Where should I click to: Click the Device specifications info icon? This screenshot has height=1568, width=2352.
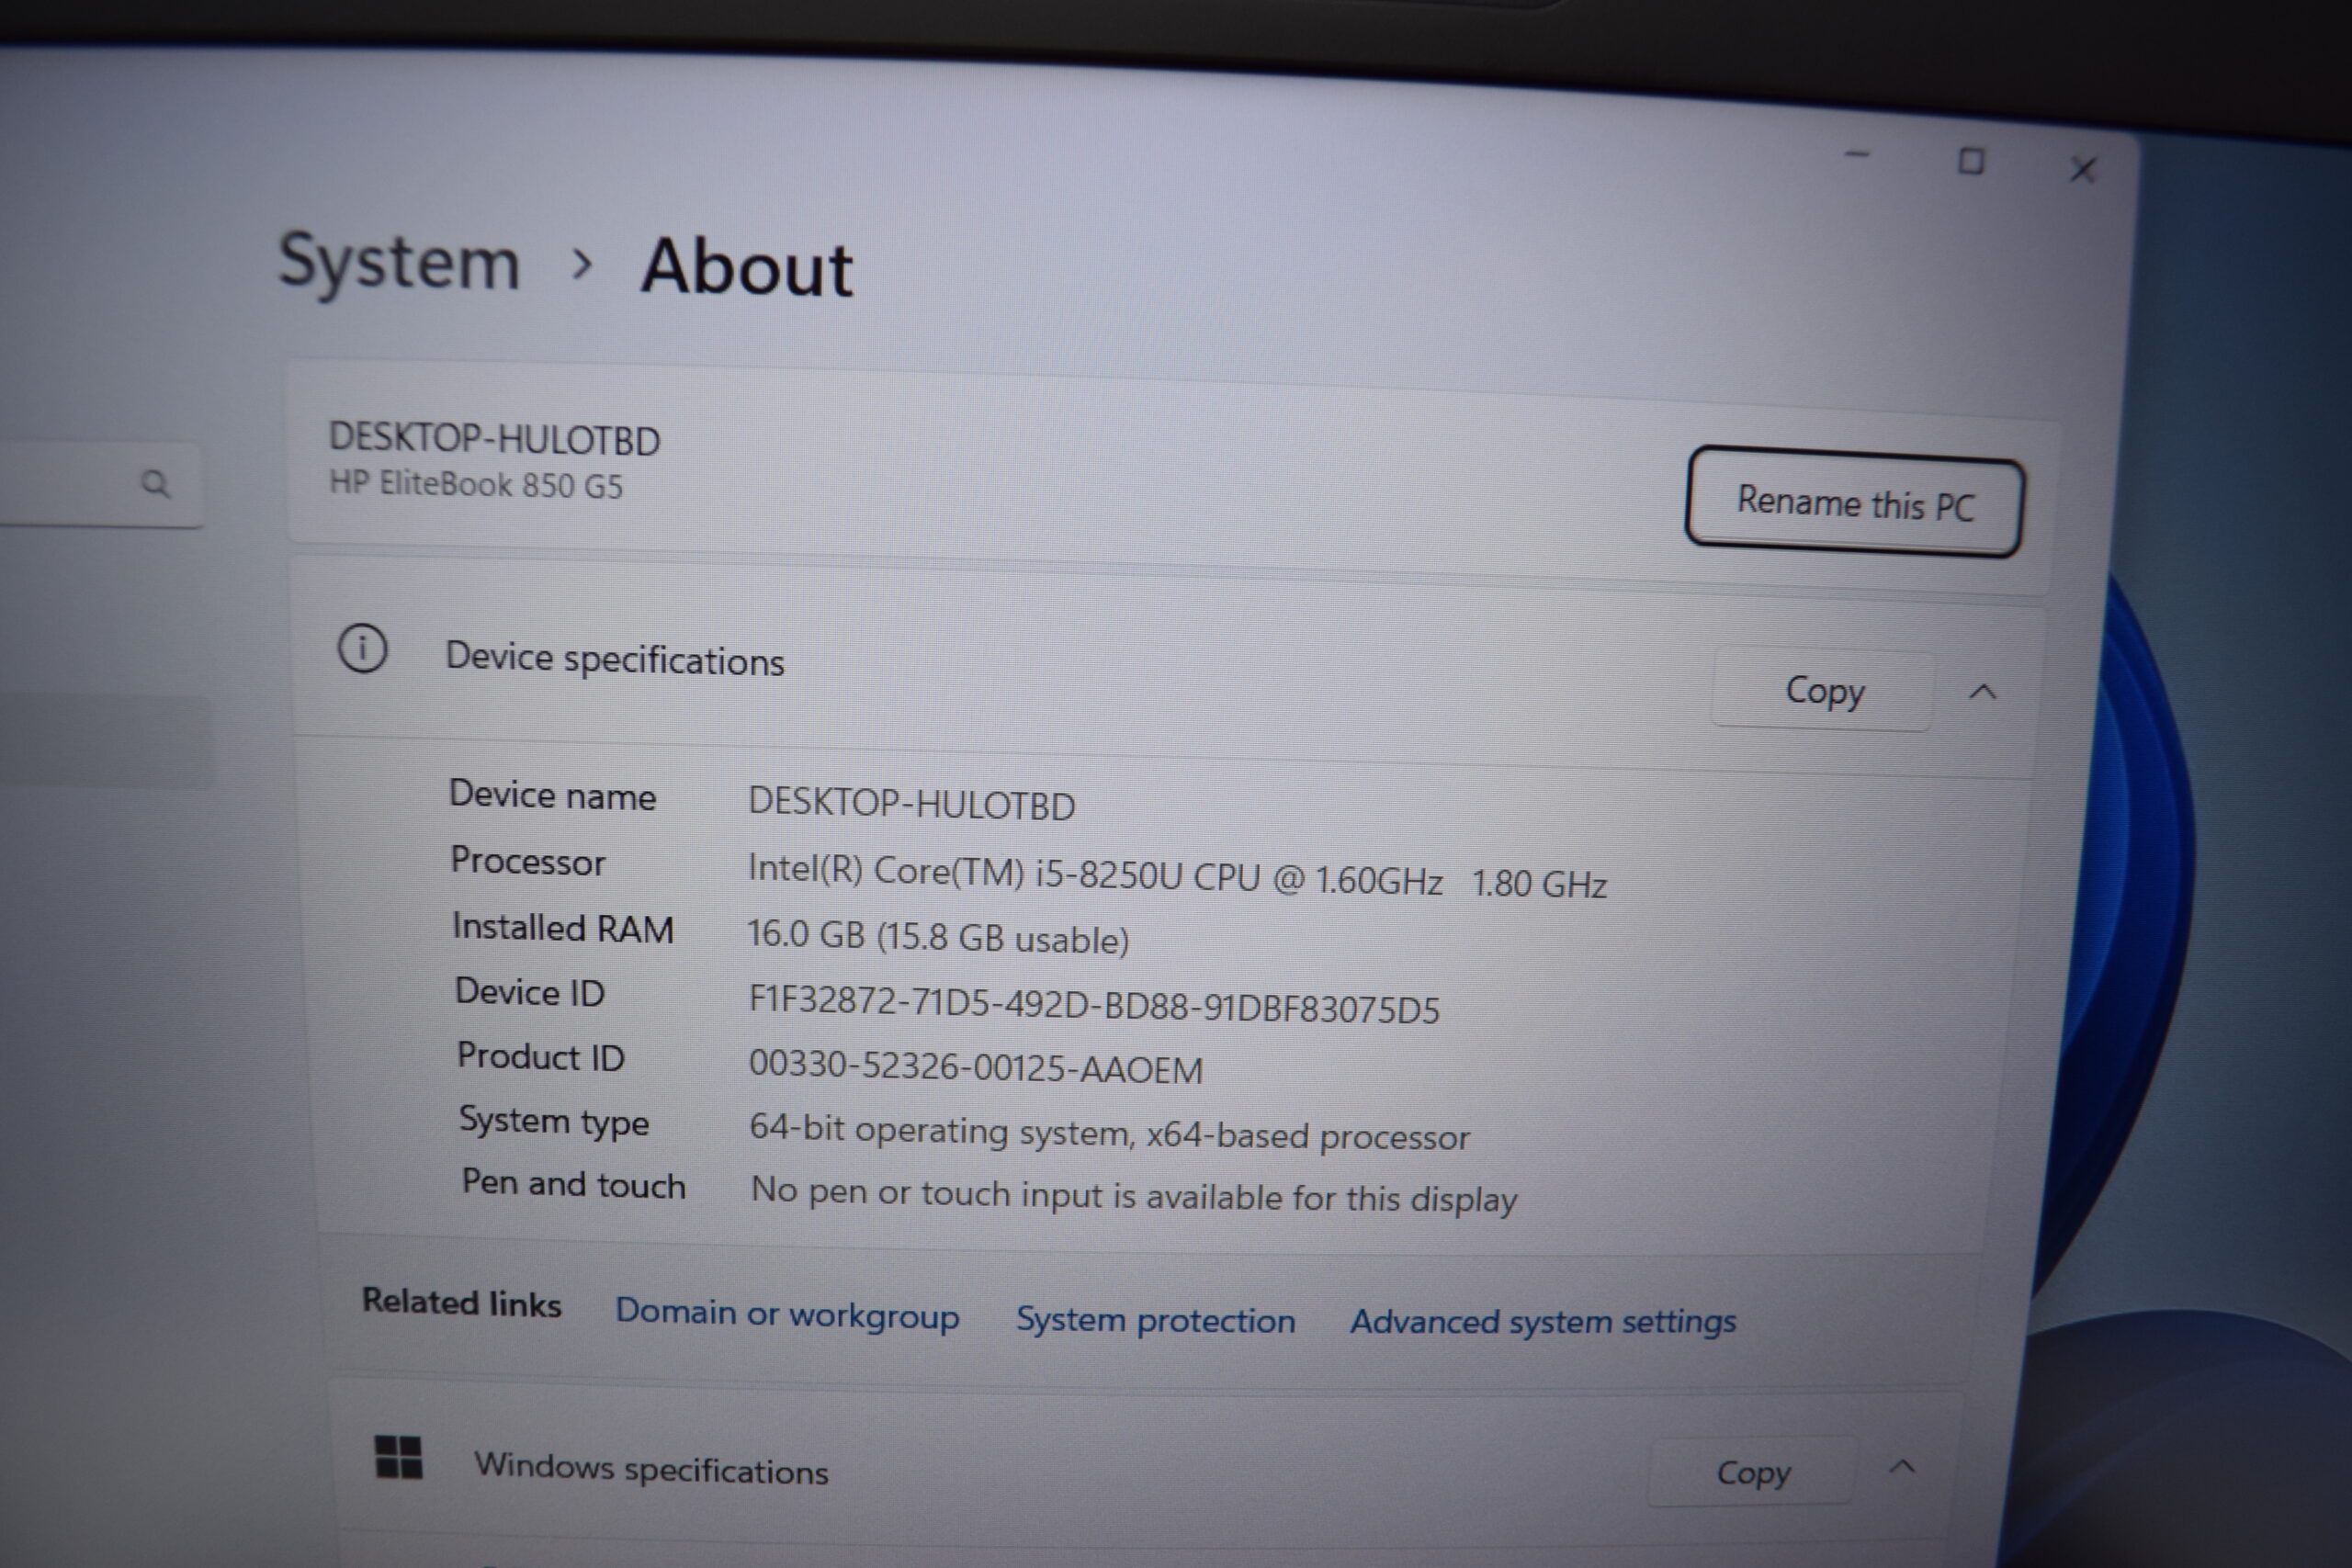362,649
